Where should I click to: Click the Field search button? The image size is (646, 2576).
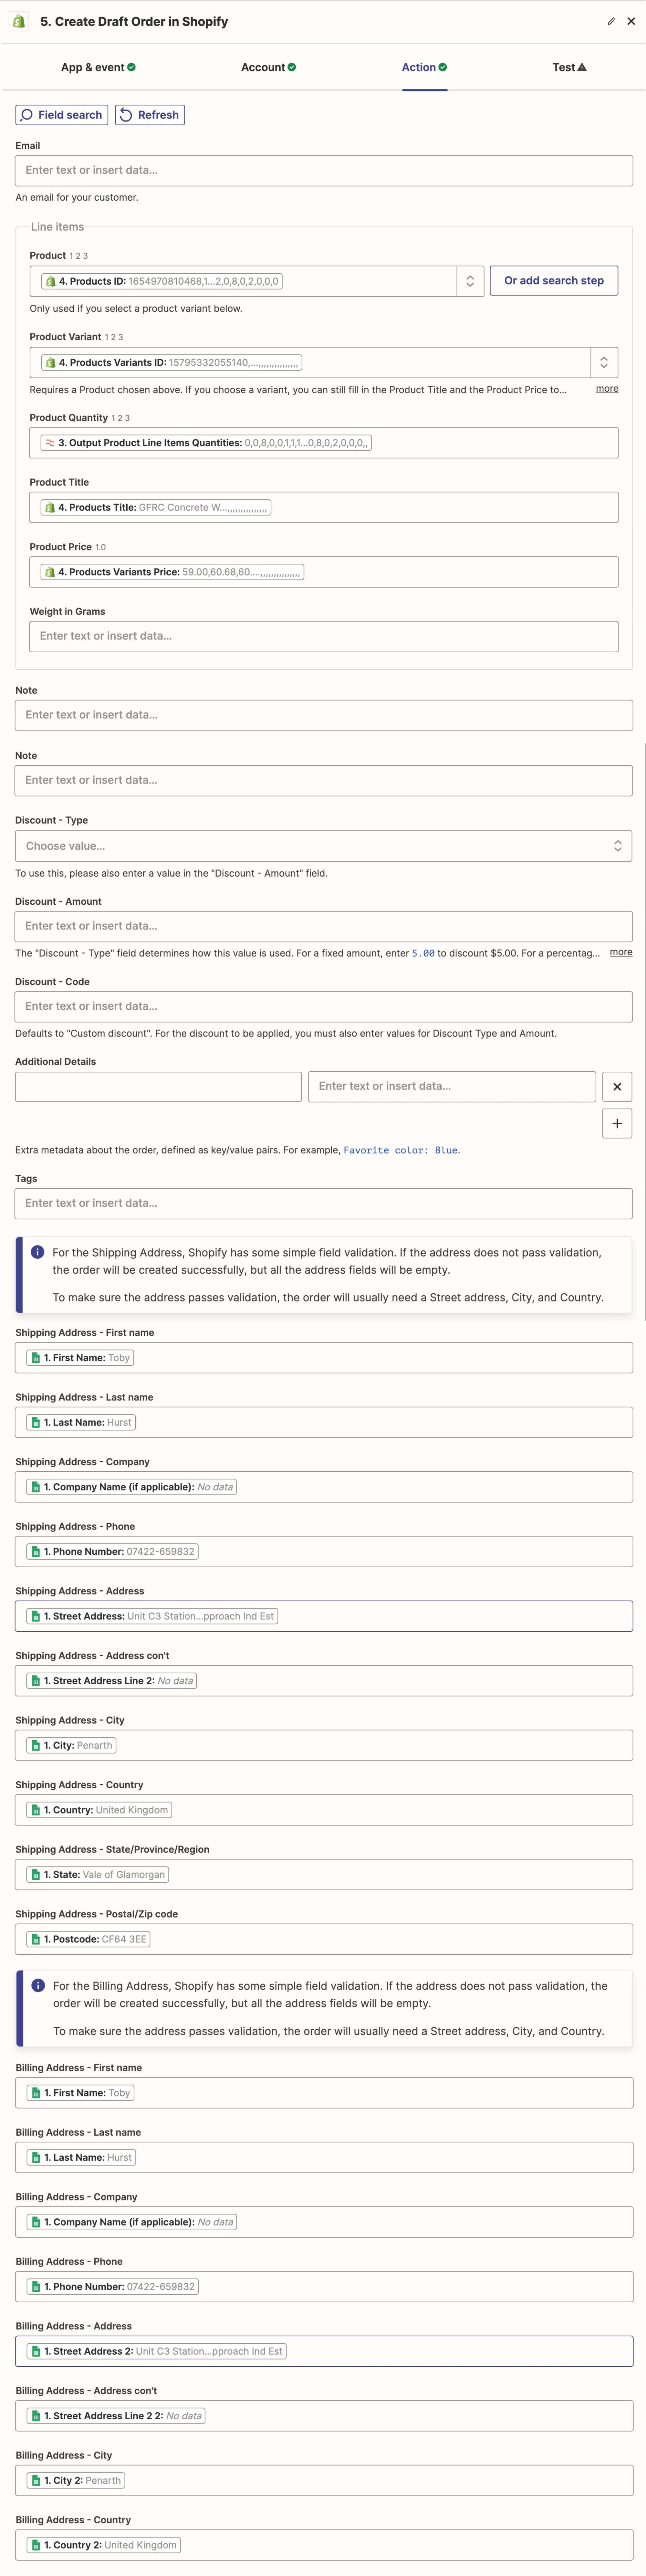(x=62, y=115)
